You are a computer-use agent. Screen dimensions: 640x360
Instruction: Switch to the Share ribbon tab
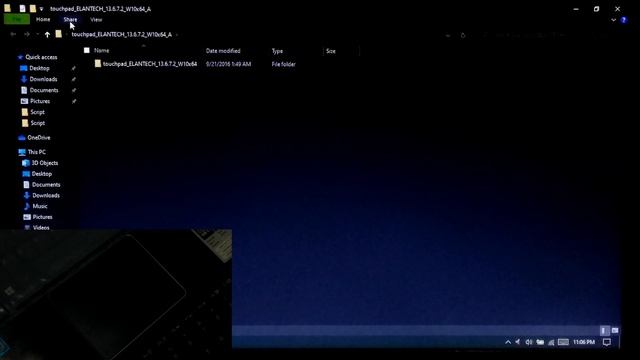click(70, 19)
